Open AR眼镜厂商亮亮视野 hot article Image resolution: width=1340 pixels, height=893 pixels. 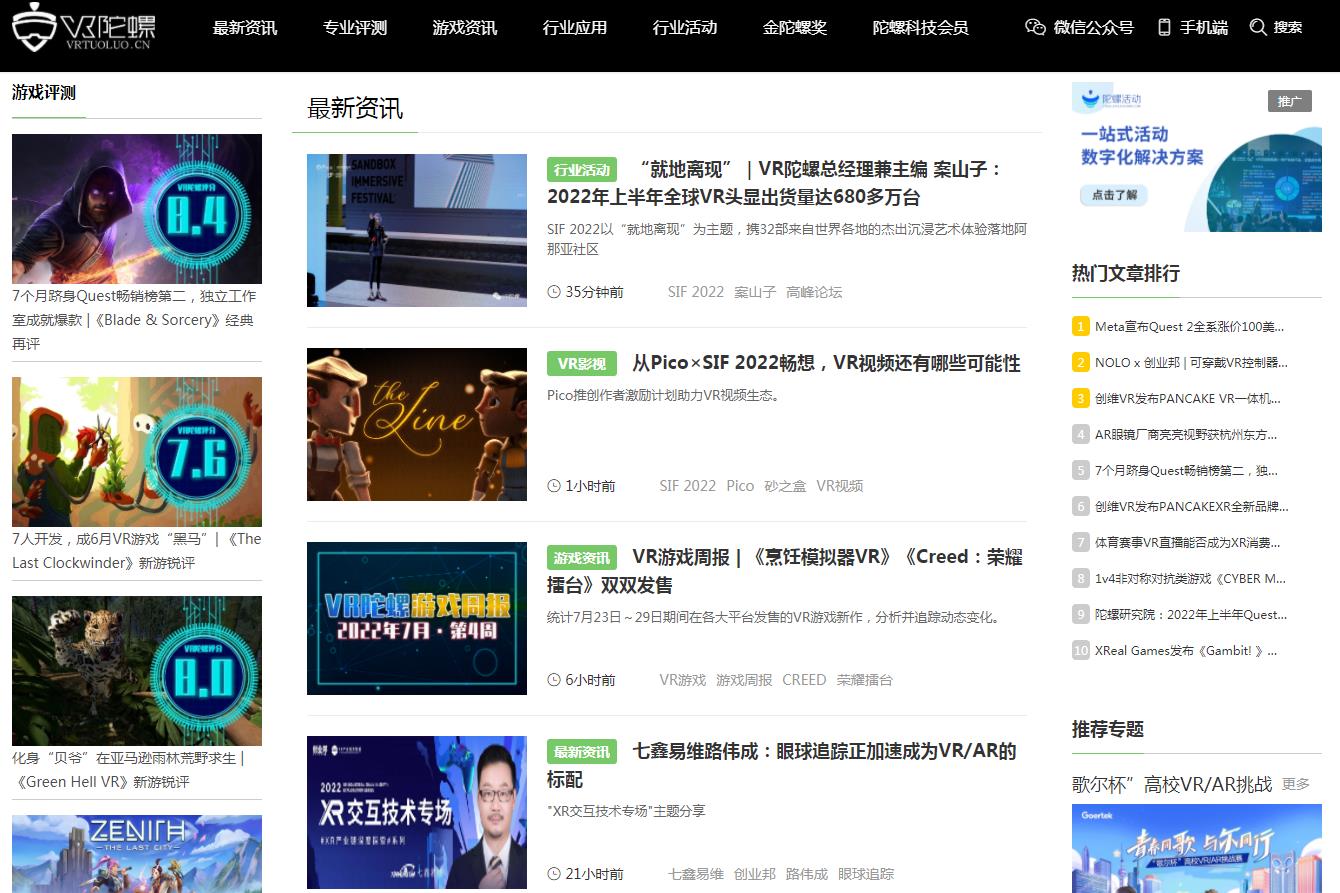coord(1187,434)
